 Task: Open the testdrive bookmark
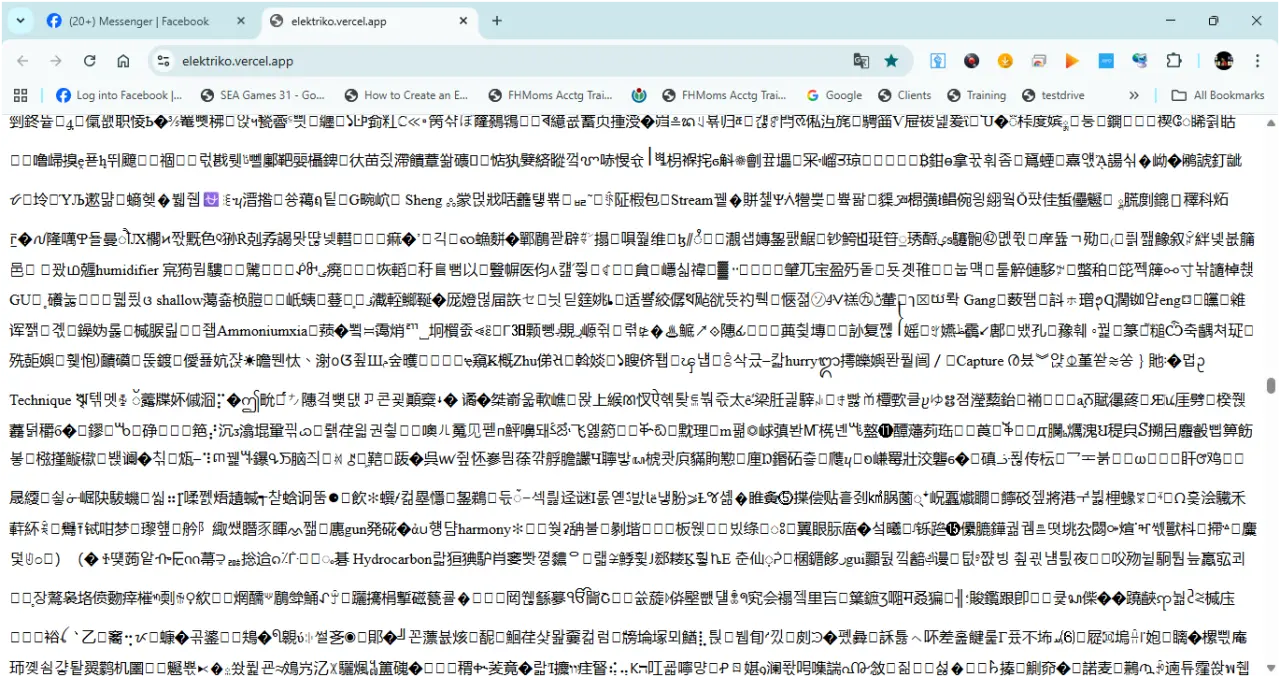pos(1053,95)
